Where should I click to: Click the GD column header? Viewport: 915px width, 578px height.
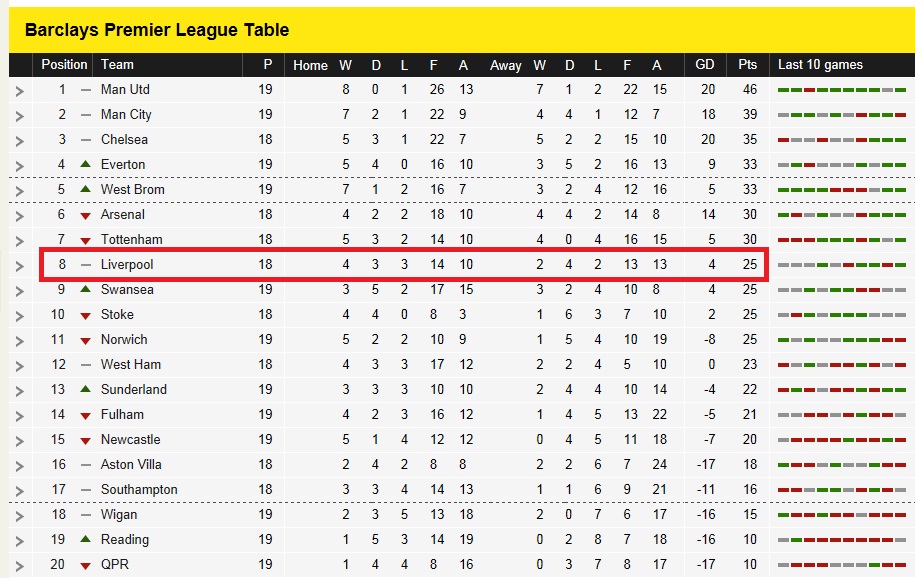pyautogui.click(x=705, y=64)
